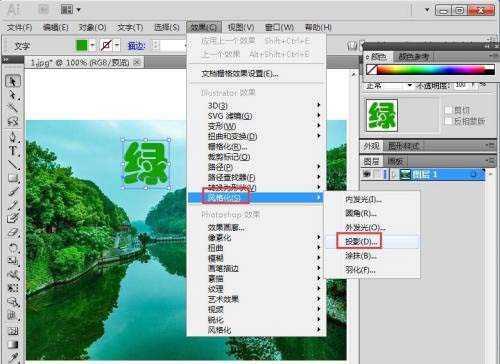Select the Type (T) tool
This screenshot has width=500, height=364.
pos(13,151)
